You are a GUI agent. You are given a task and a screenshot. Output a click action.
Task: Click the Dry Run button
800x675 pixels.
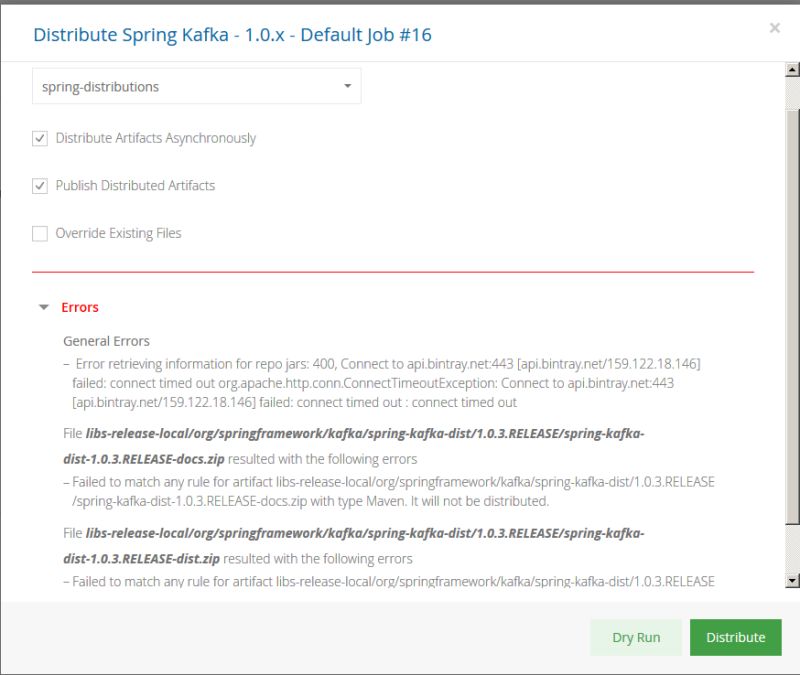pos(636,637)
